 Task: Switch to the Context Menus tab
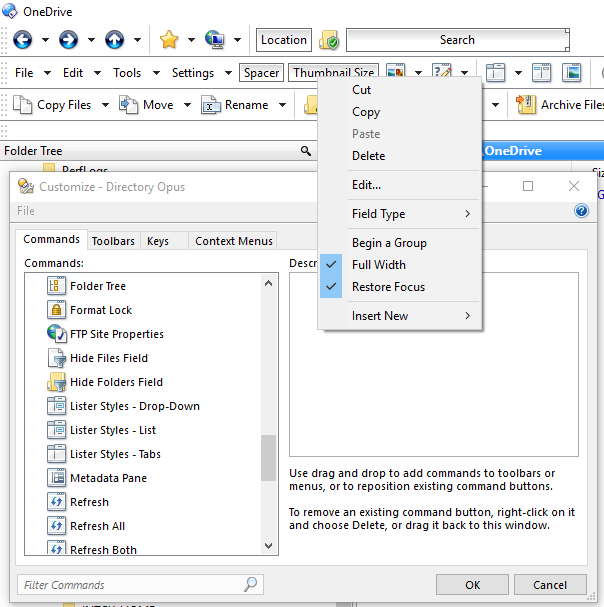coord(233,241)
